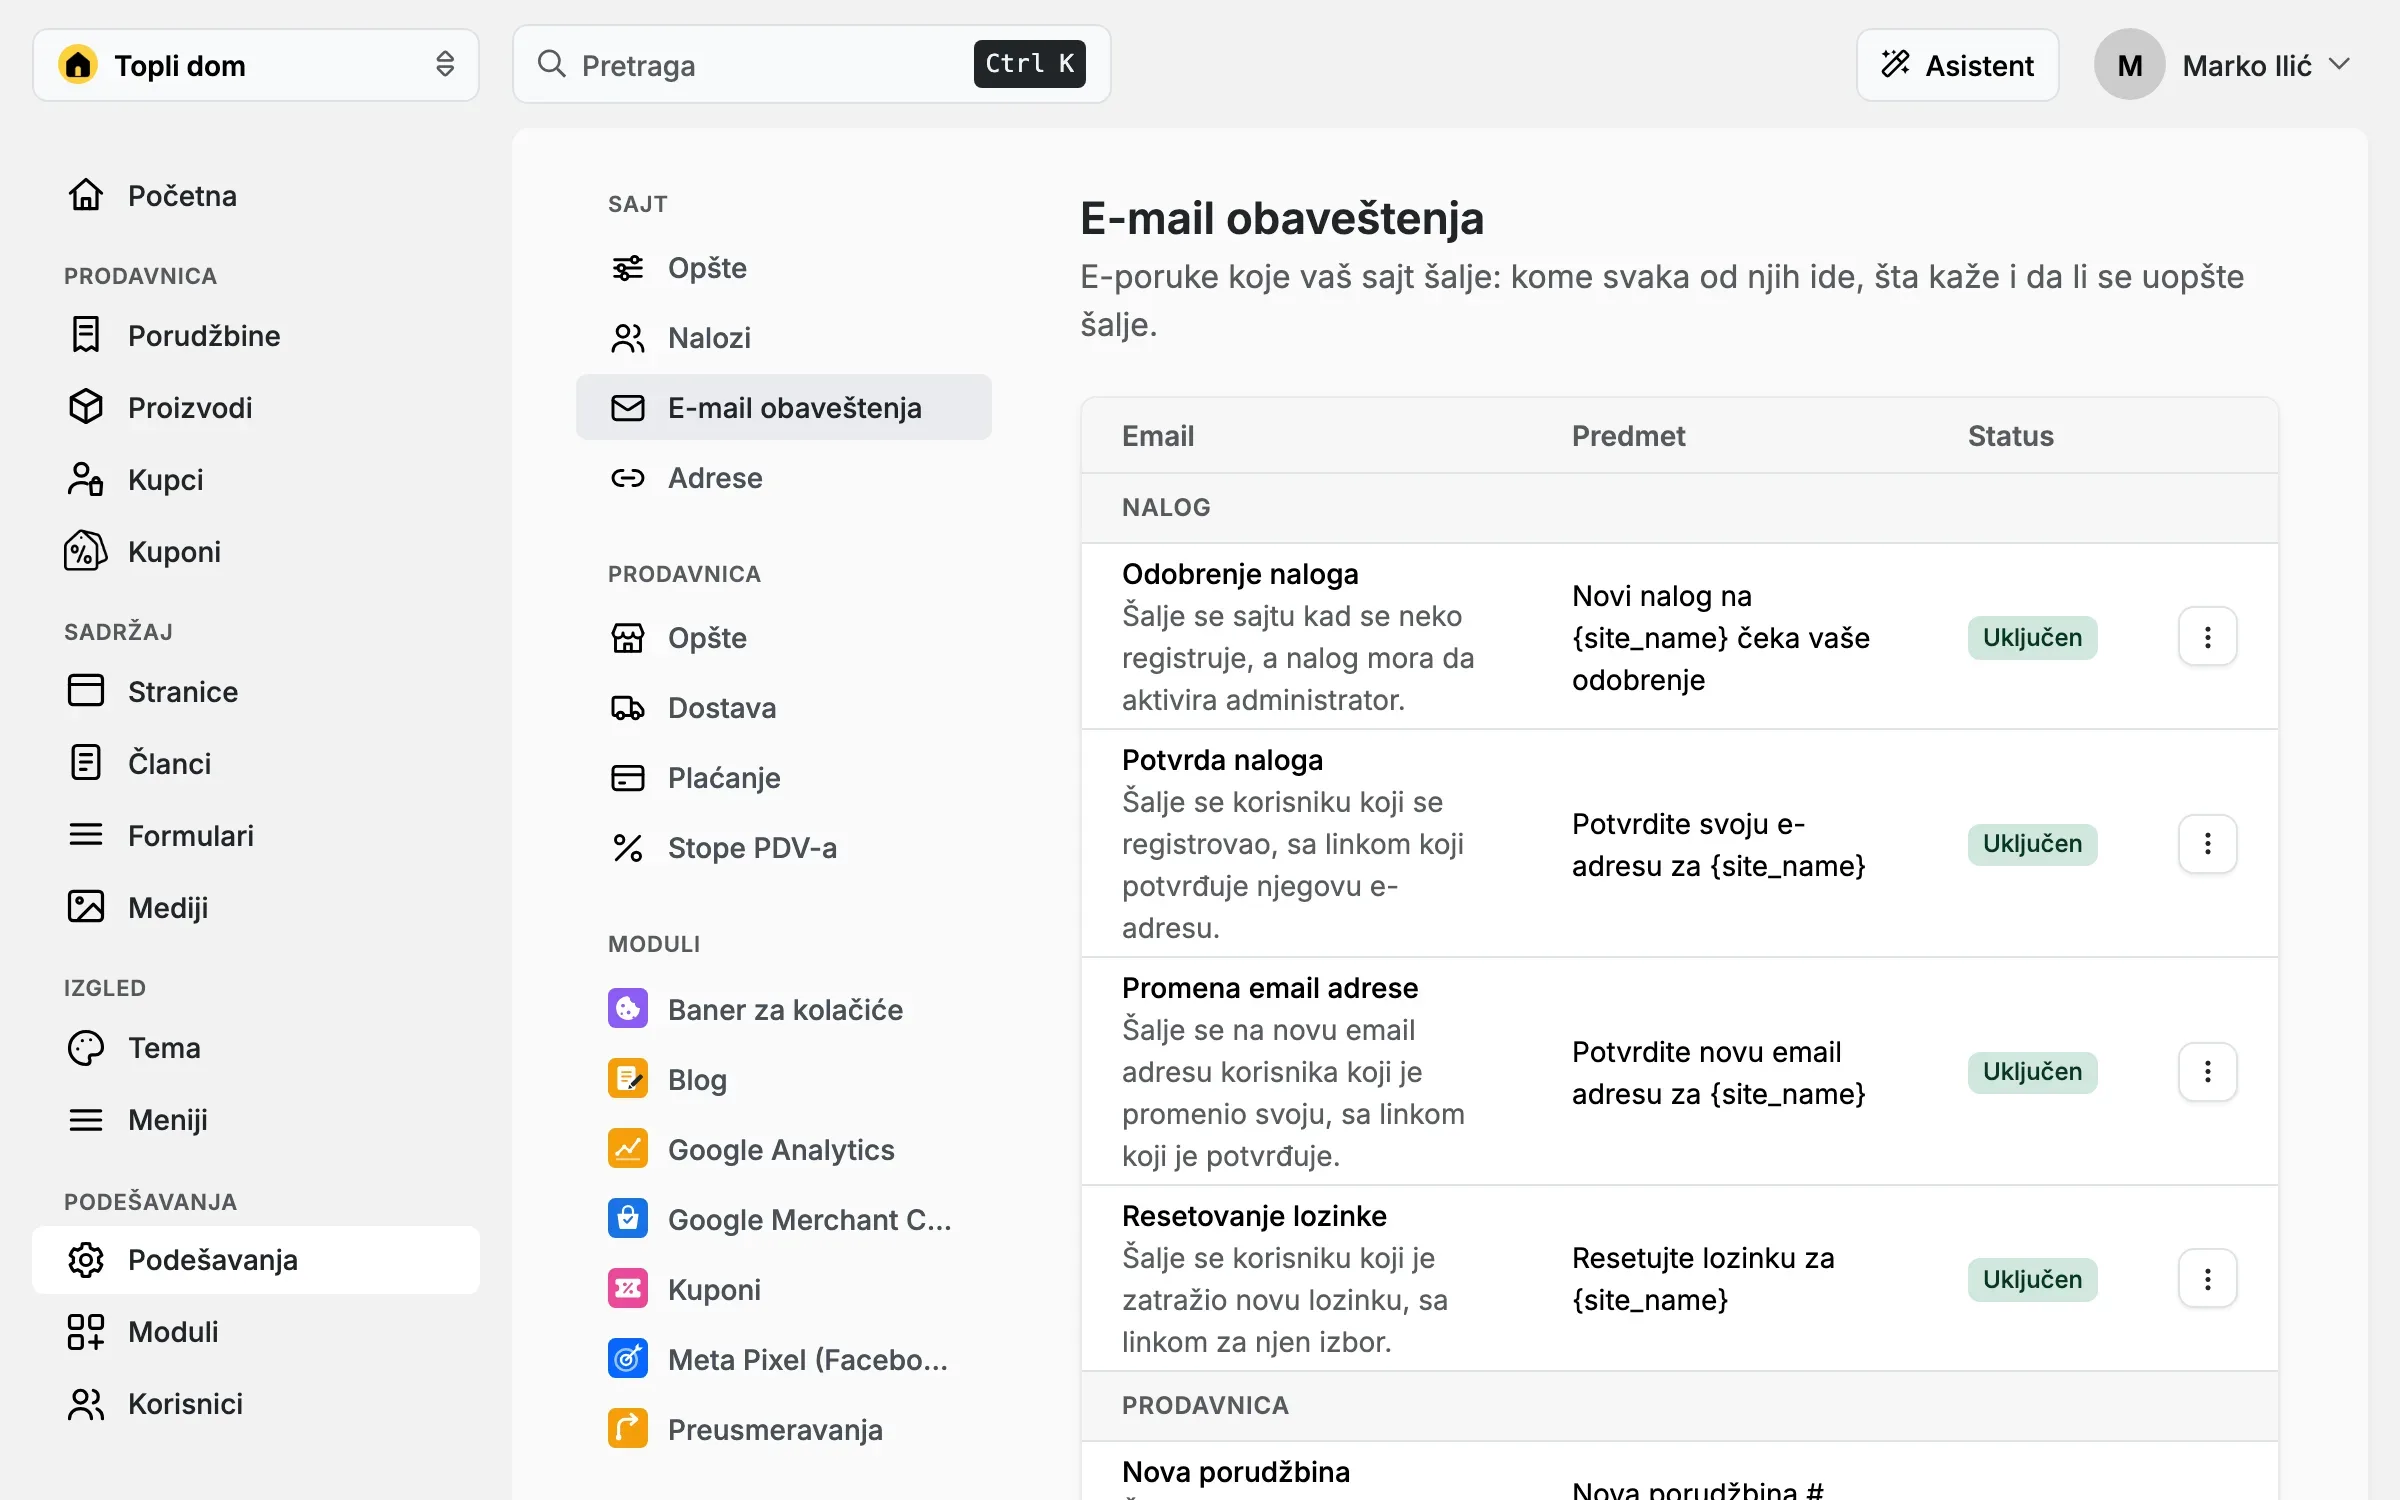
Task: Open Plaćanje store settings
Action: pos(784,778)
